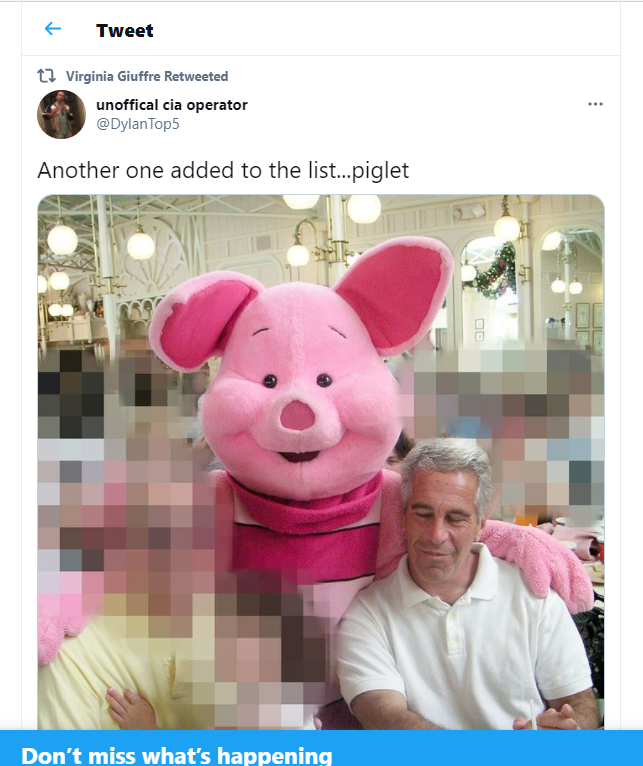Click Piglet's magenta scarf in the photo
Viewport: 643px width, 766px height.
point(305,508)
